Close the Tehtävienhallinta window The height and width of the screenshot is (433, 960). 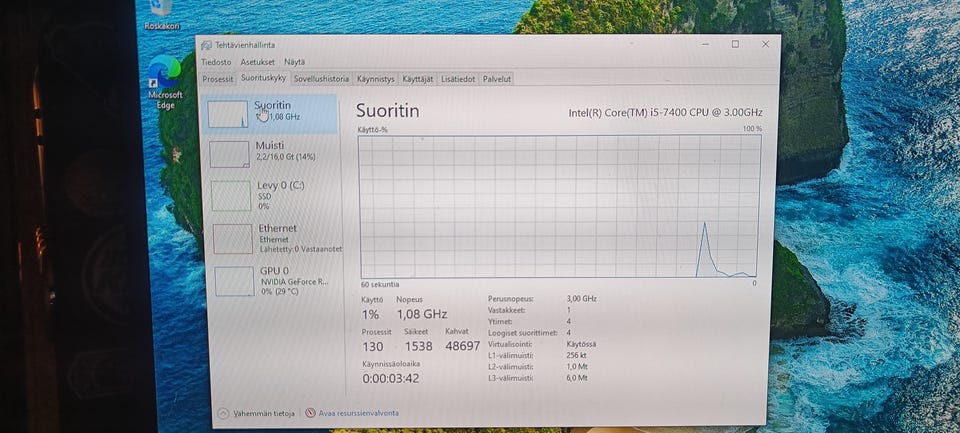click(x=765, y=44)
